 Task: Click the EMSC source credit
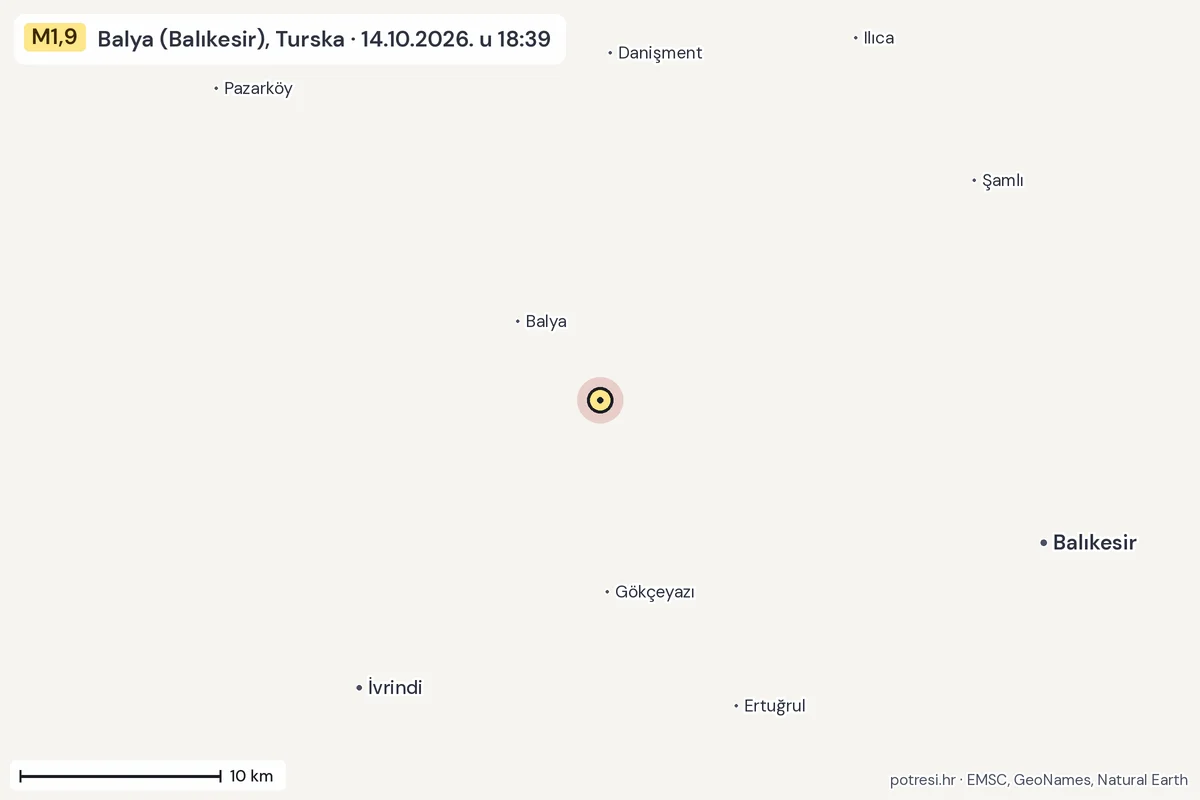pos(986,780)
